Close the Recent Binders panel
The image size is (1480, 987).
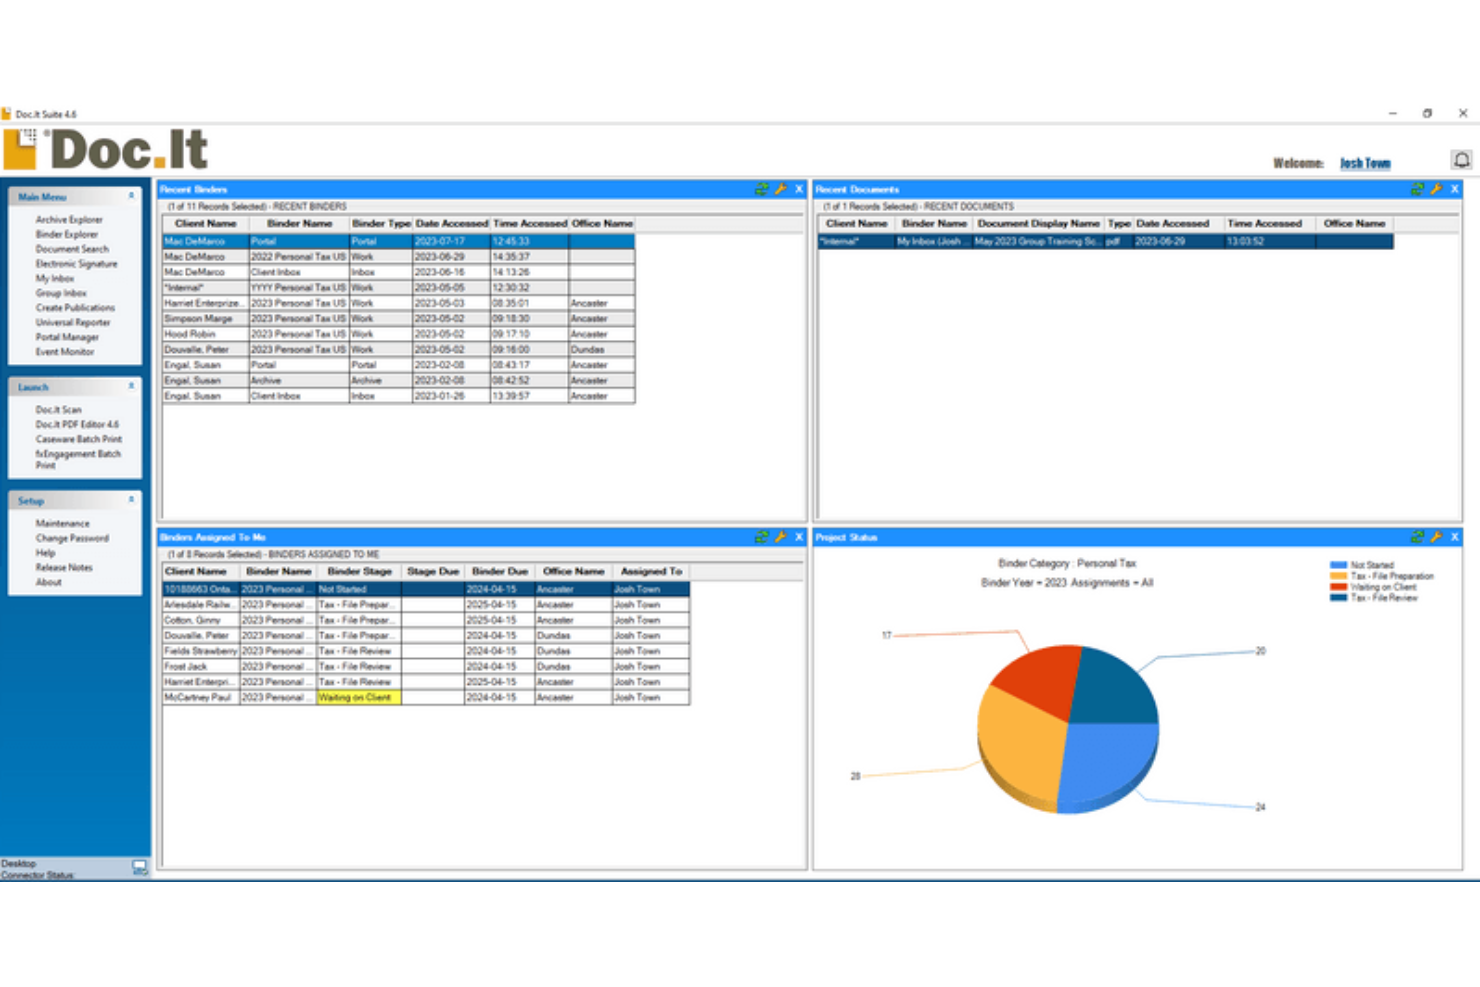click(x=799, y=189)
